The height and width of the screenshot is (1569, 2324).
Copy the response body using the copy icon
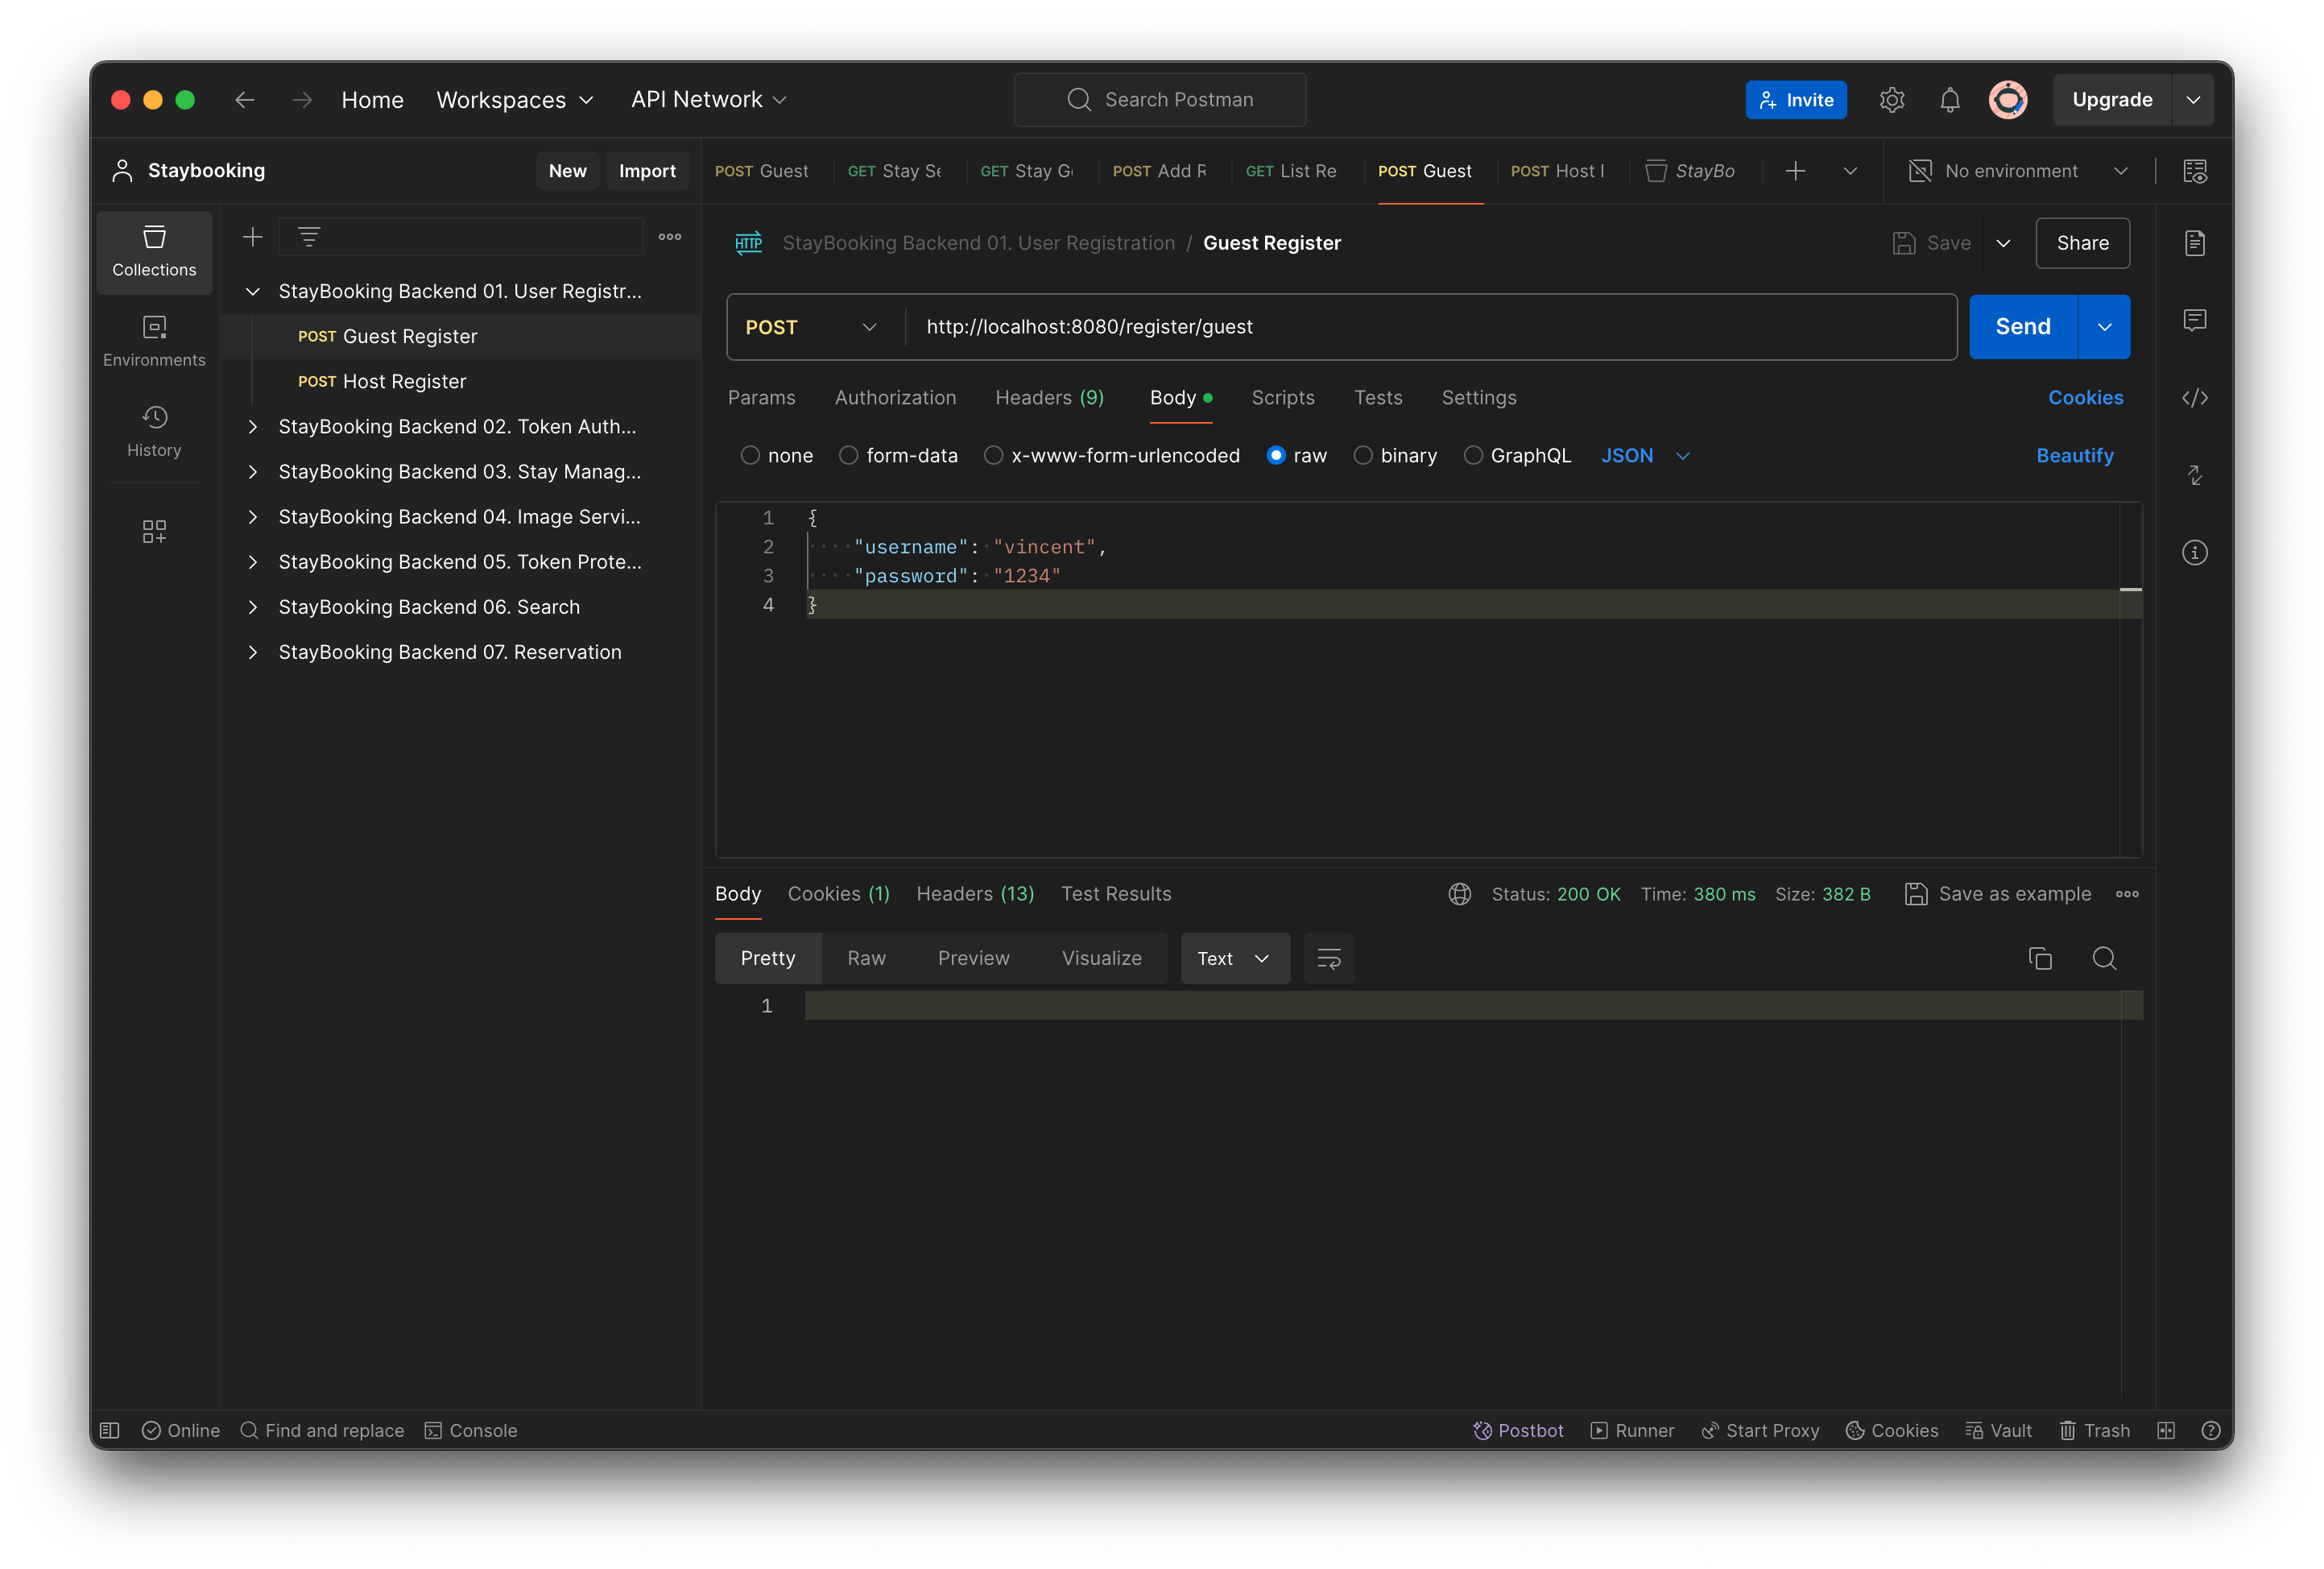click(2040, 958)
